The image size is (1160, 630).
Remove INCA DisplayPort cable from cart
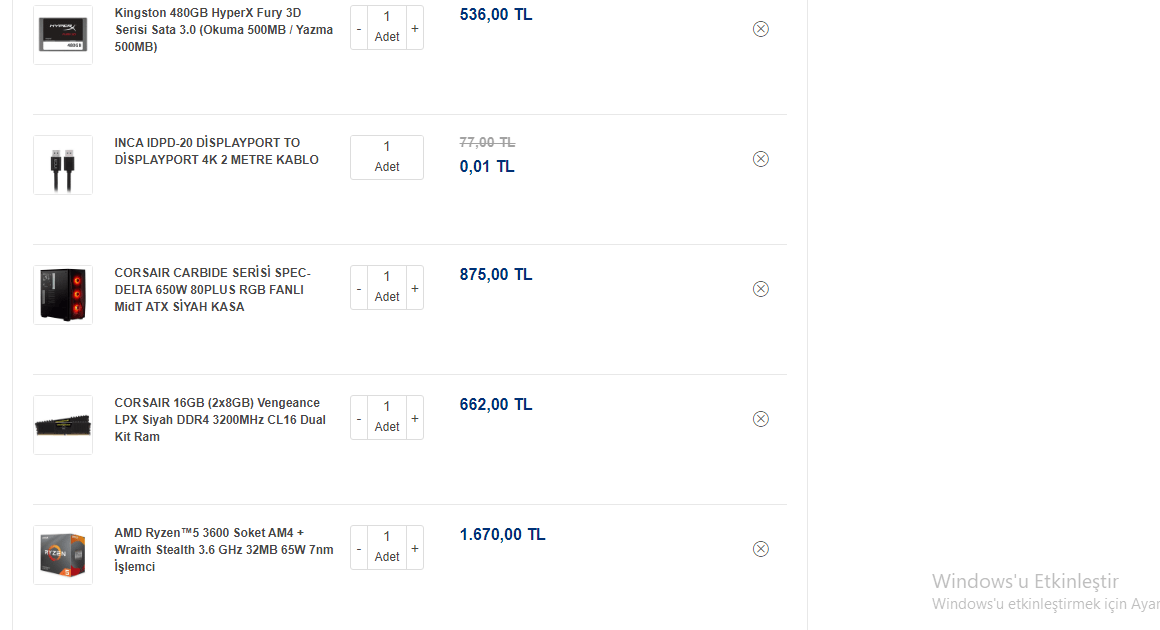pyautogui.click(x=760, y=159)
